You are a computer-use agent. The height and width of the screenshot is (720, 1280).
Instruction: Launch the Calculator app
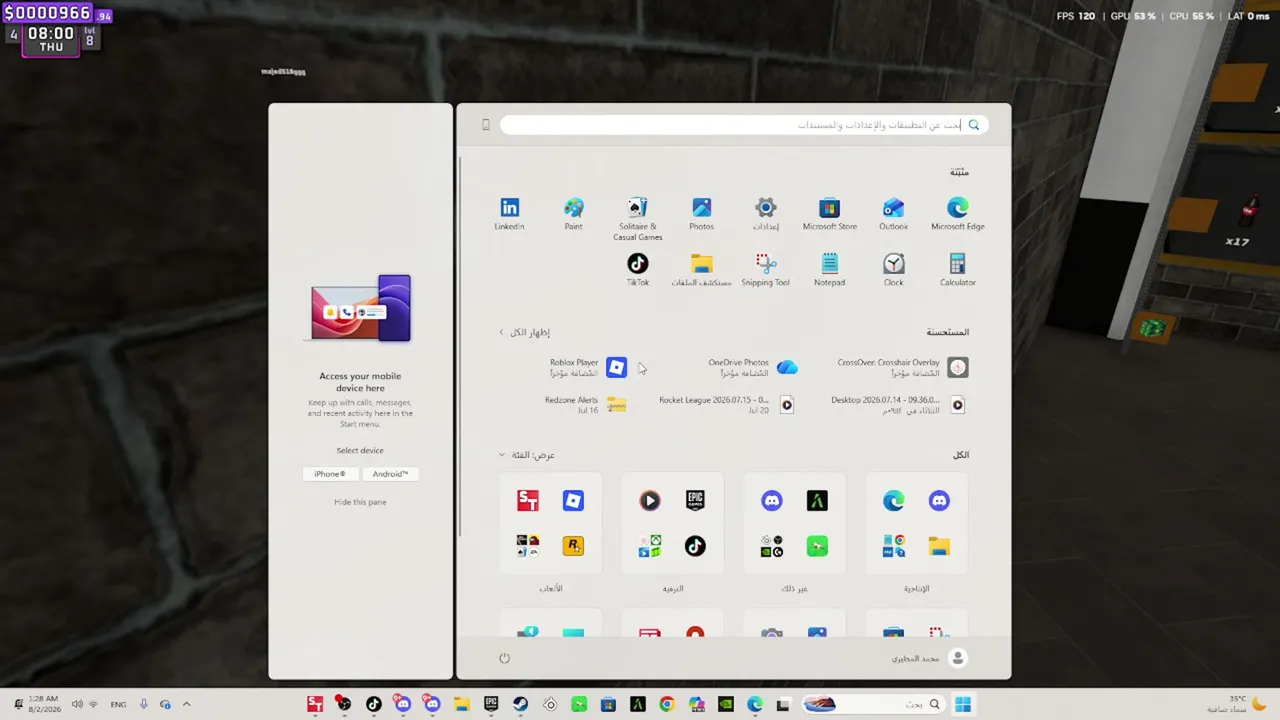coord(957,270)
